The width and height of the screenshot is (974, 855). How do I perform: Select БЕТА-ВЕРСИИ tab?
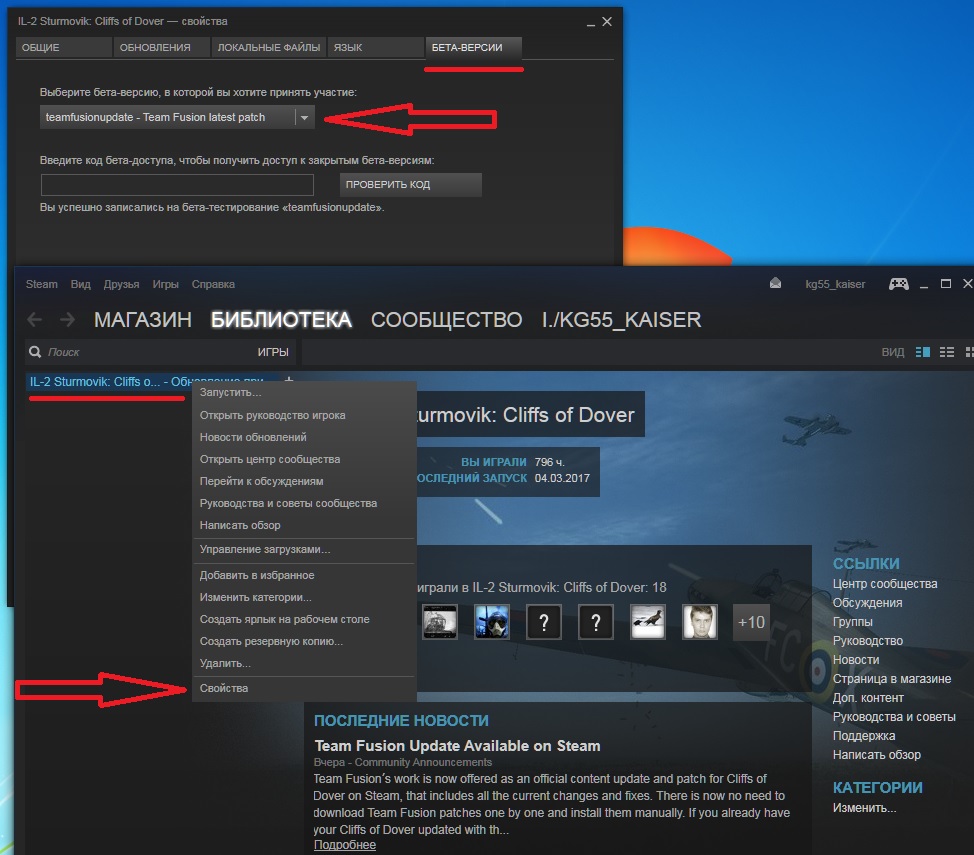coord(473,47)
